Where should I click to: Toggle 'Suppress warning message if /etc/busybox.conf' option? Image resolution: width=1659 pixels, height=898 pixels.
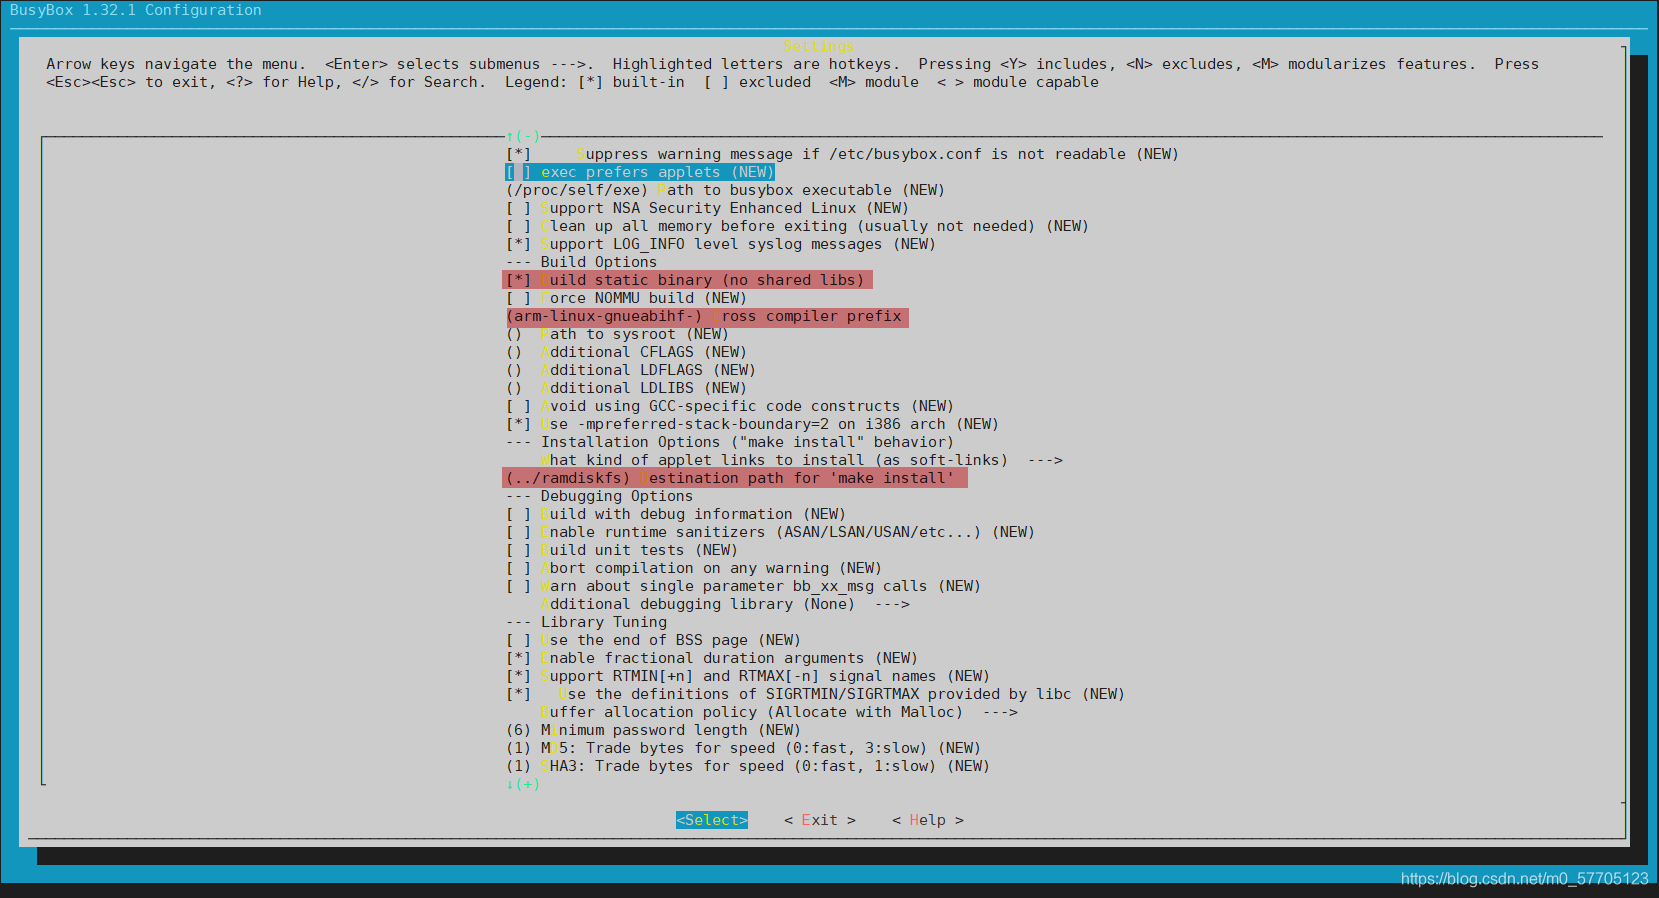[842, 154]
